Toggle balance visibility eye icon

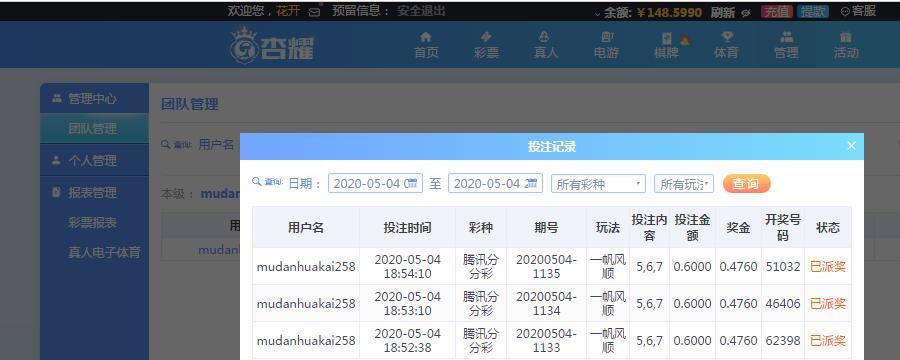click(746, 13)
